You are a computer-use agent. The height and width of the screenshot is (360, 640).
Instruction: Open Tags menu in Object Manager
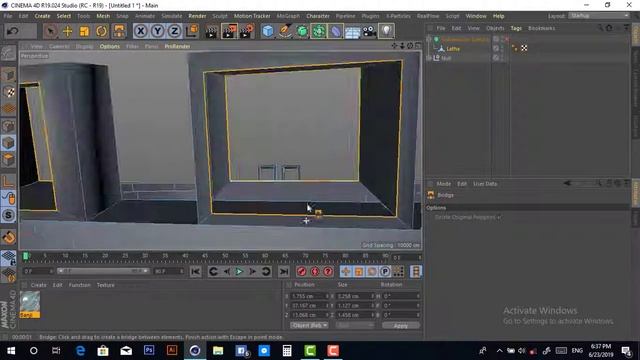tap(516, 28)
